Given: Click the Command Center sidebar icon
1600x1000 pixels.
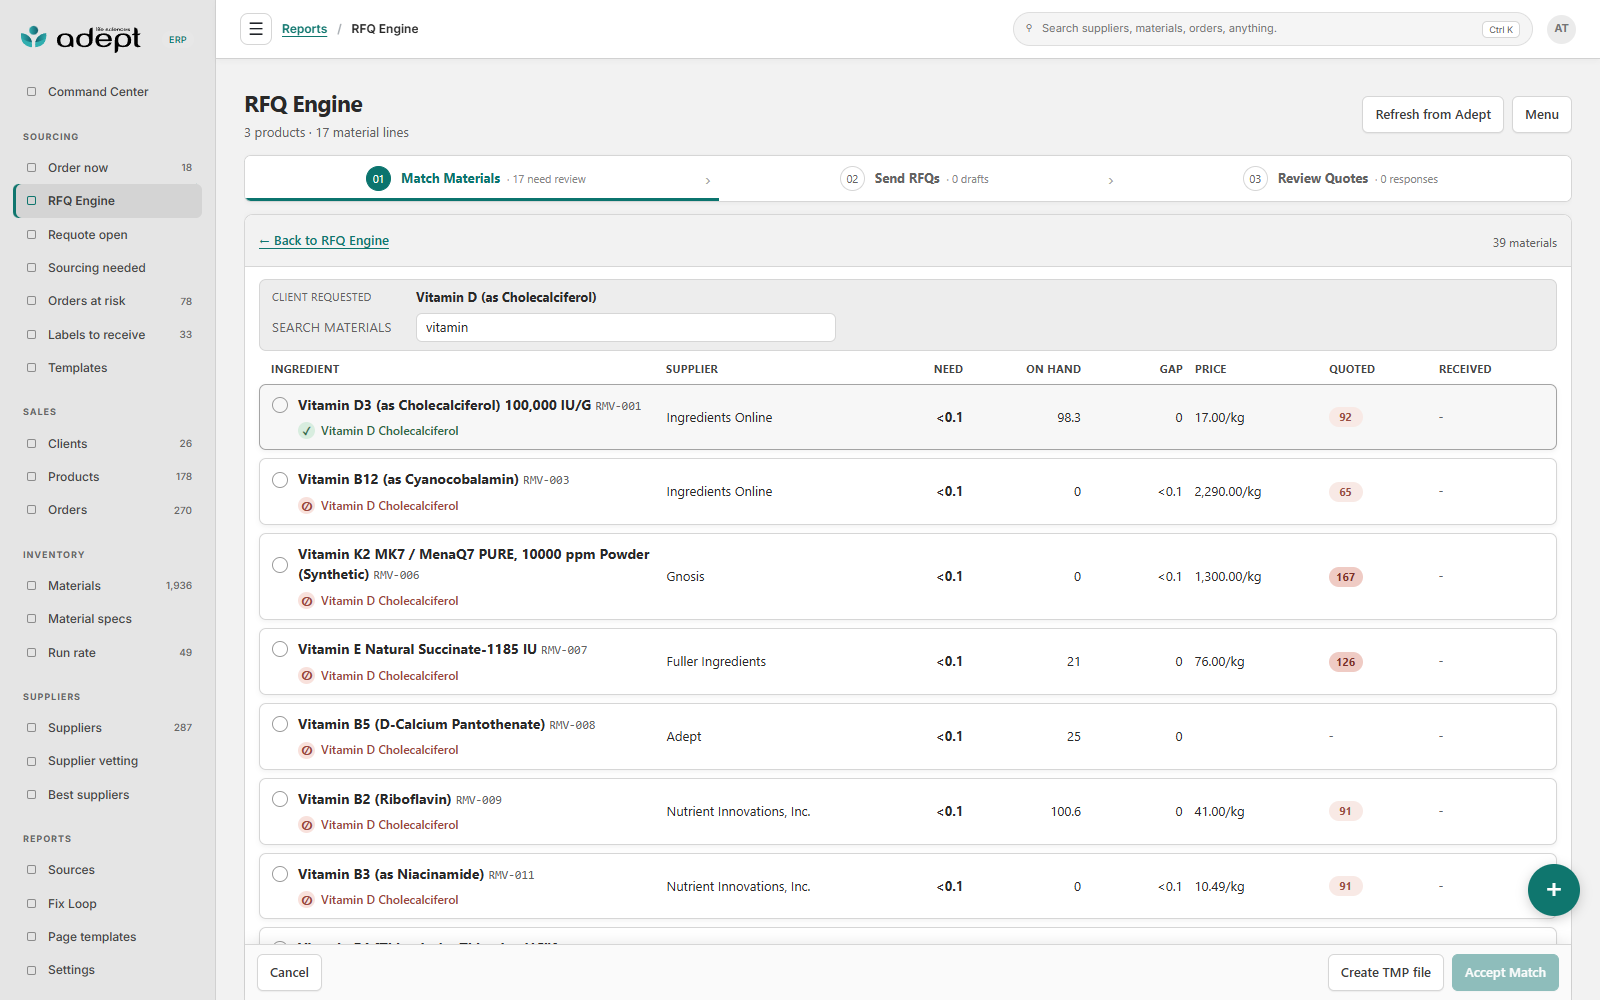Looking at the screenshot, I should click(32, 92).
